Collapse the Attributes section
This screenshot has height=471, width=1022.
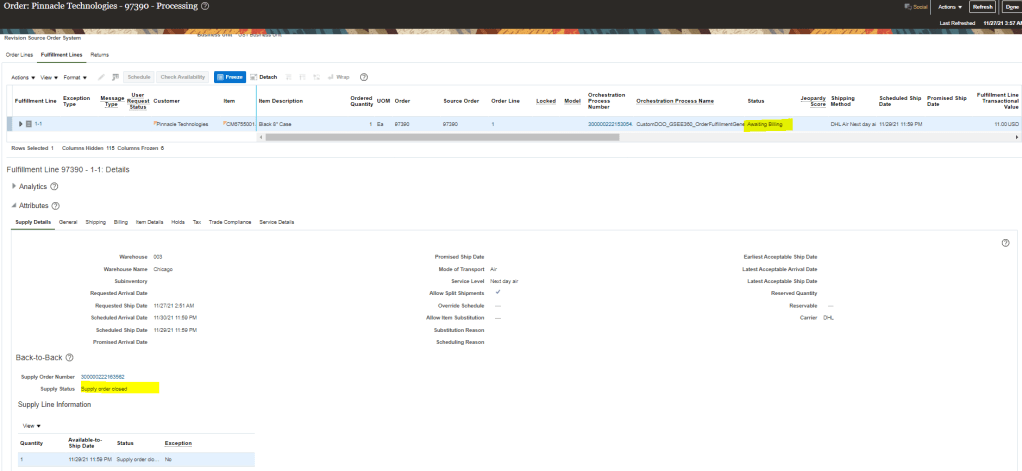tap(14, 205)
